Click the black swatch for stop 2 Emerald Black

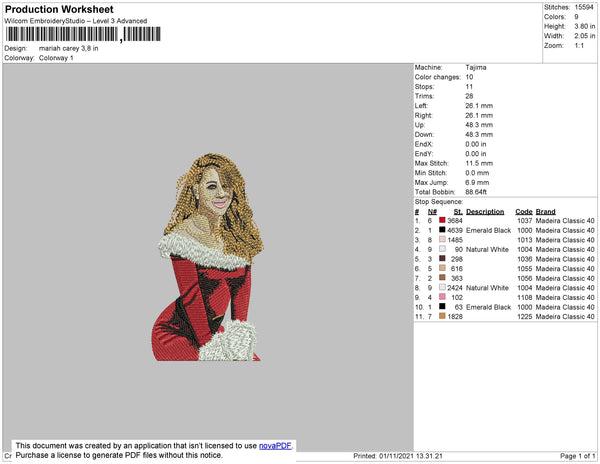click(x=442, y=230)
